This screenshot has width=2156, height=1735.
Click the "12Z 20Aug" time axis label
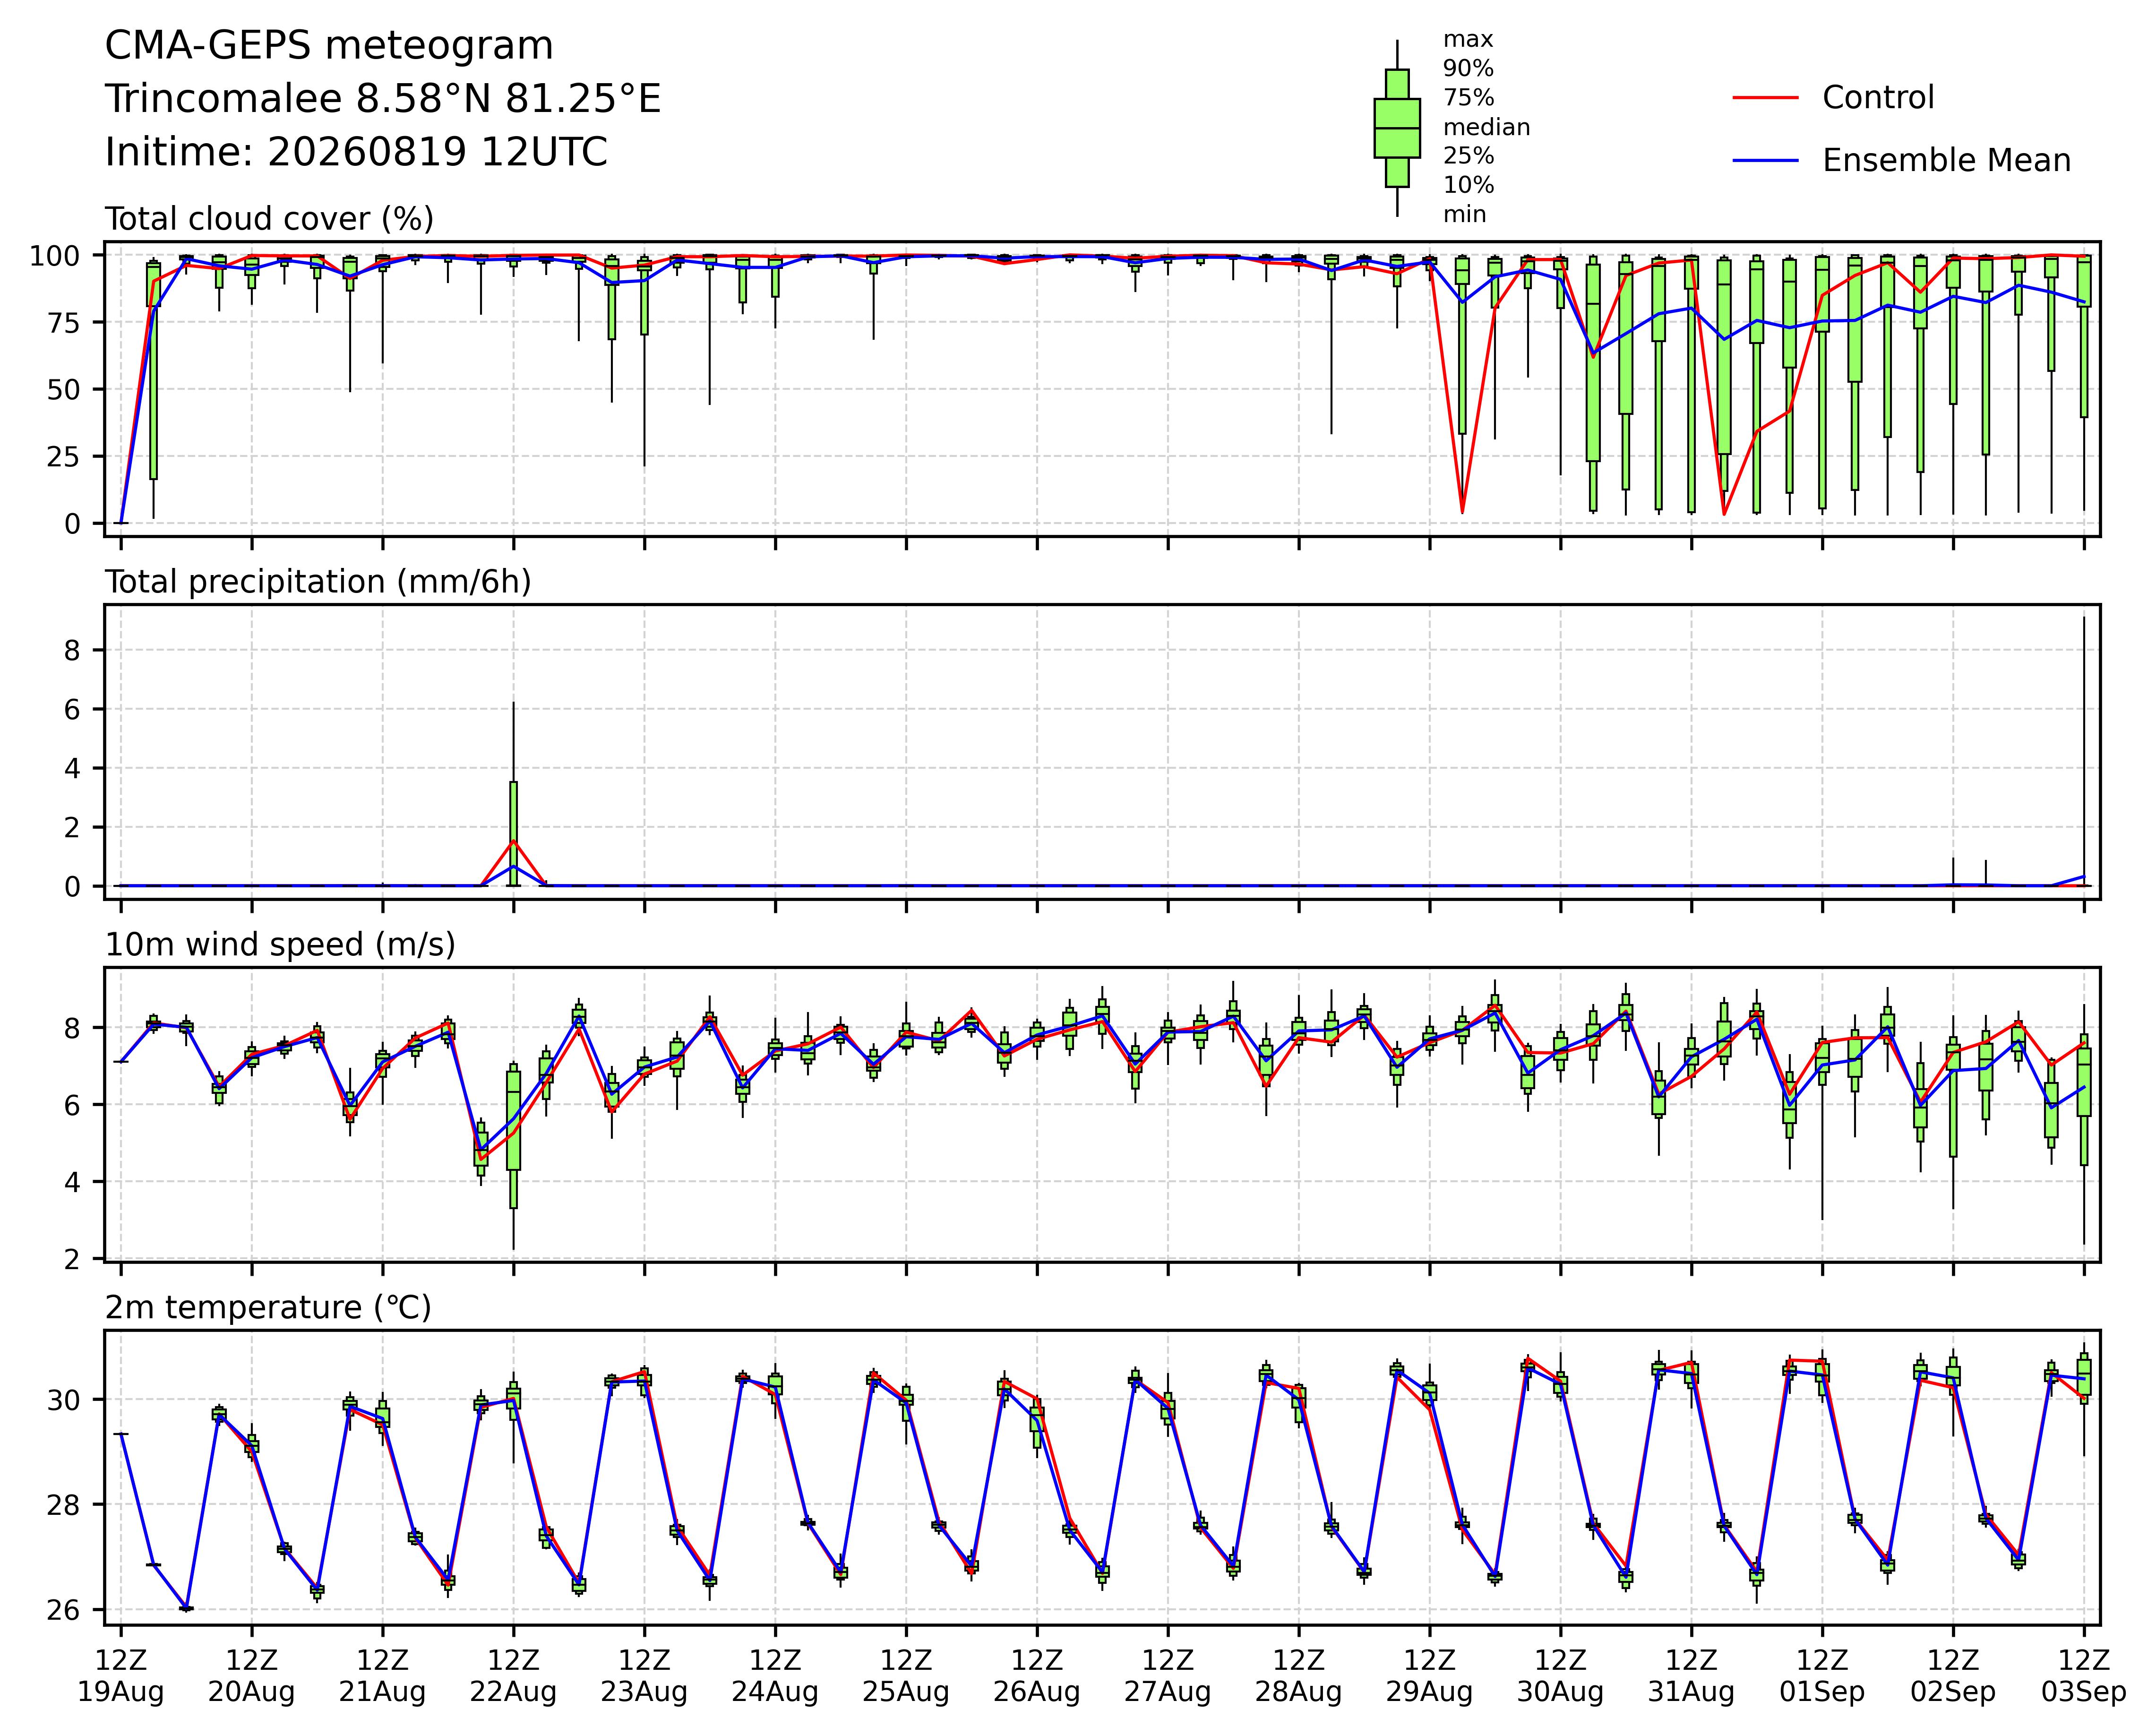[x=251, y=1676]
